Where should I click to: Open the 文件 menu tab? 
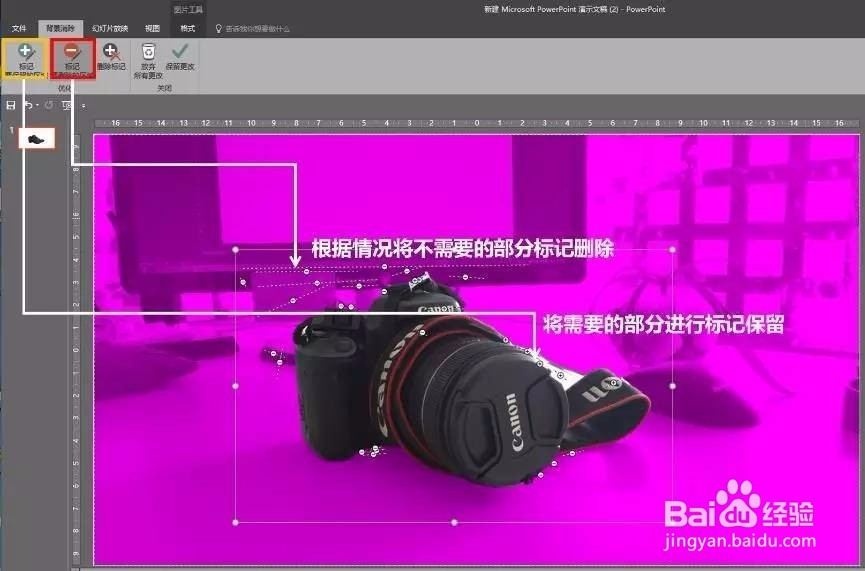click(x=19, y=29)
